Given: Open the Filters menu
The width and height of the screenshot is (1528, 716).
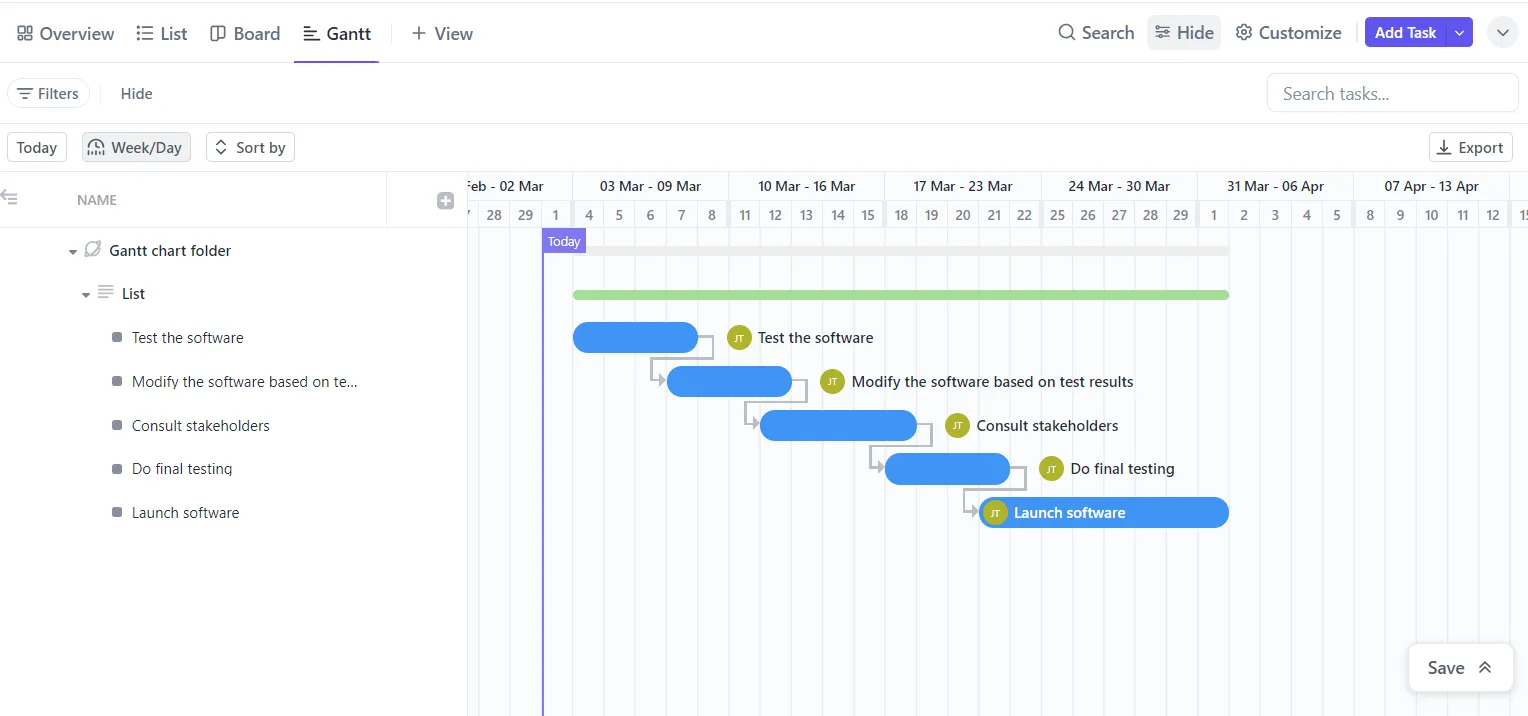Looking at the screenshot, I should coord(48,93).
